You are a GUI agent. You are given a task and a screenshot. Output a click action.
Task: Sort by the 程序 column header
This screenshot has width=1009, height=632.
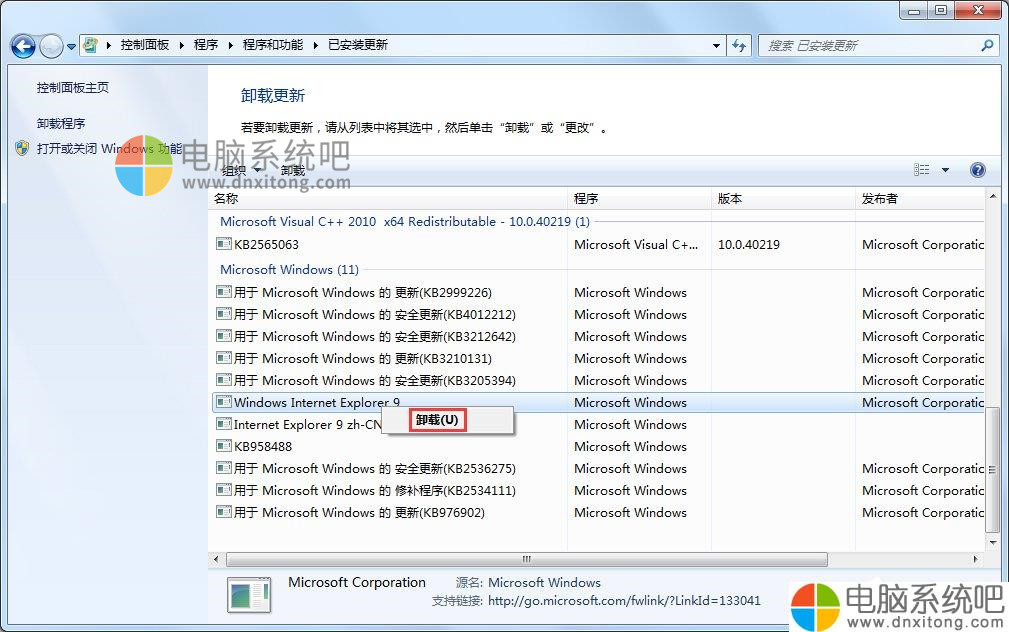(640, 199)
